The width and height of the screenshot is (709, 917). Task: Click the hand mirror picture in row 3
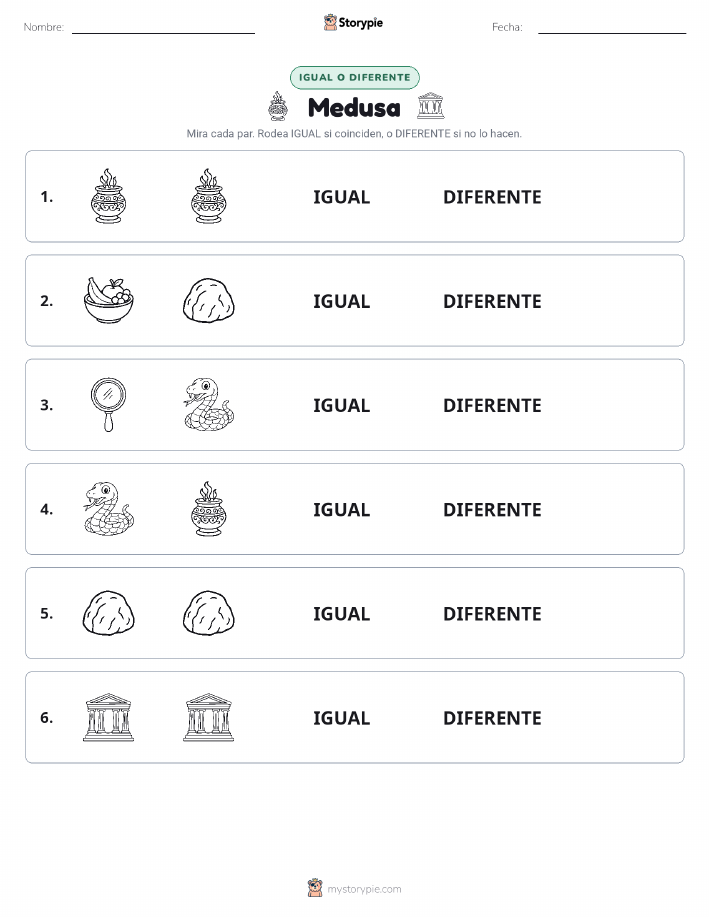(x=108, y=405)
